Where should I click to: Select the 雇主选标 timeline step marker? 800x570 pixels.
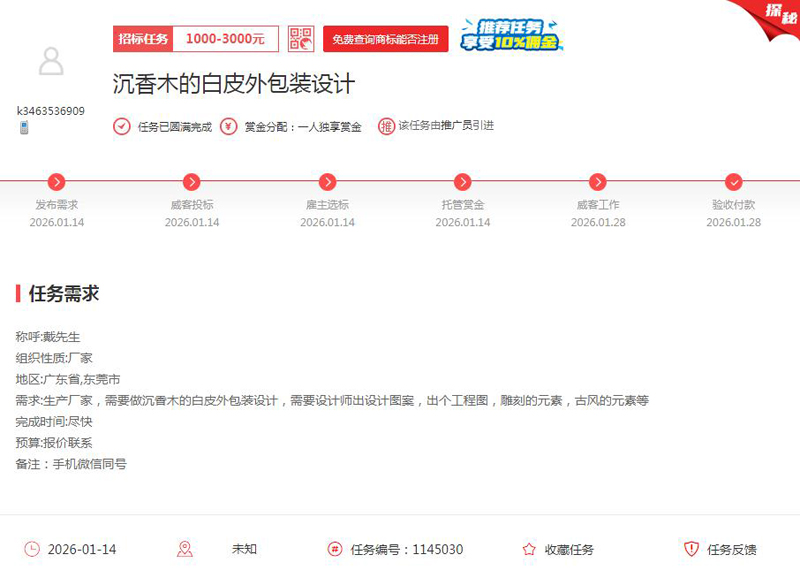point(328,182)
